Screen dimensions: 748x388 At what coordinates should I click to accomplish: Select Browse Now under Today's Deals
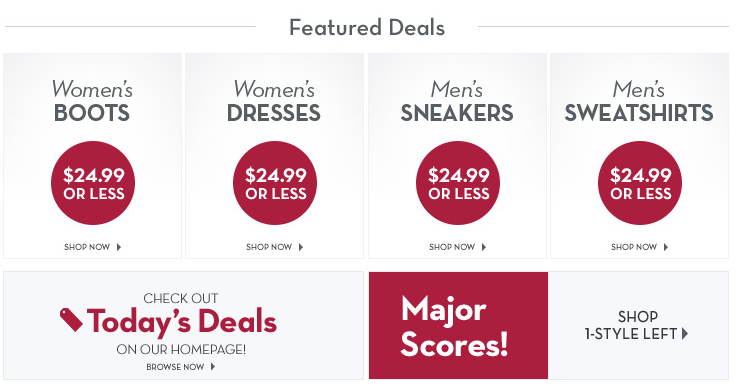[x=175, y=367]
